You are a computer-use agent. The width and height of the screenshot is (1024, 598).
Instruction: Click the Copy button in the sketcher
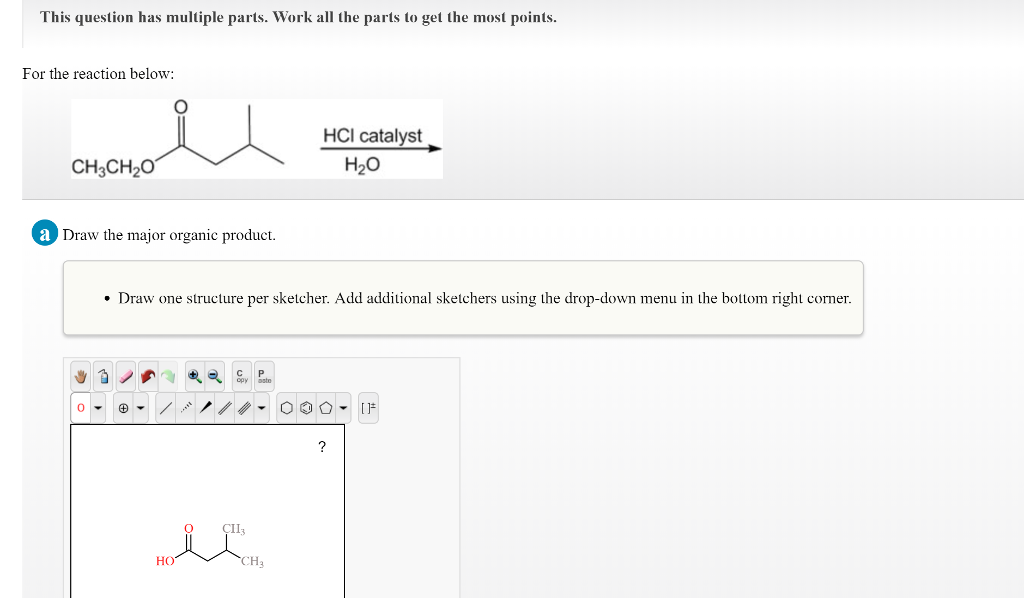pyautogui.click(x=240, y=377)
